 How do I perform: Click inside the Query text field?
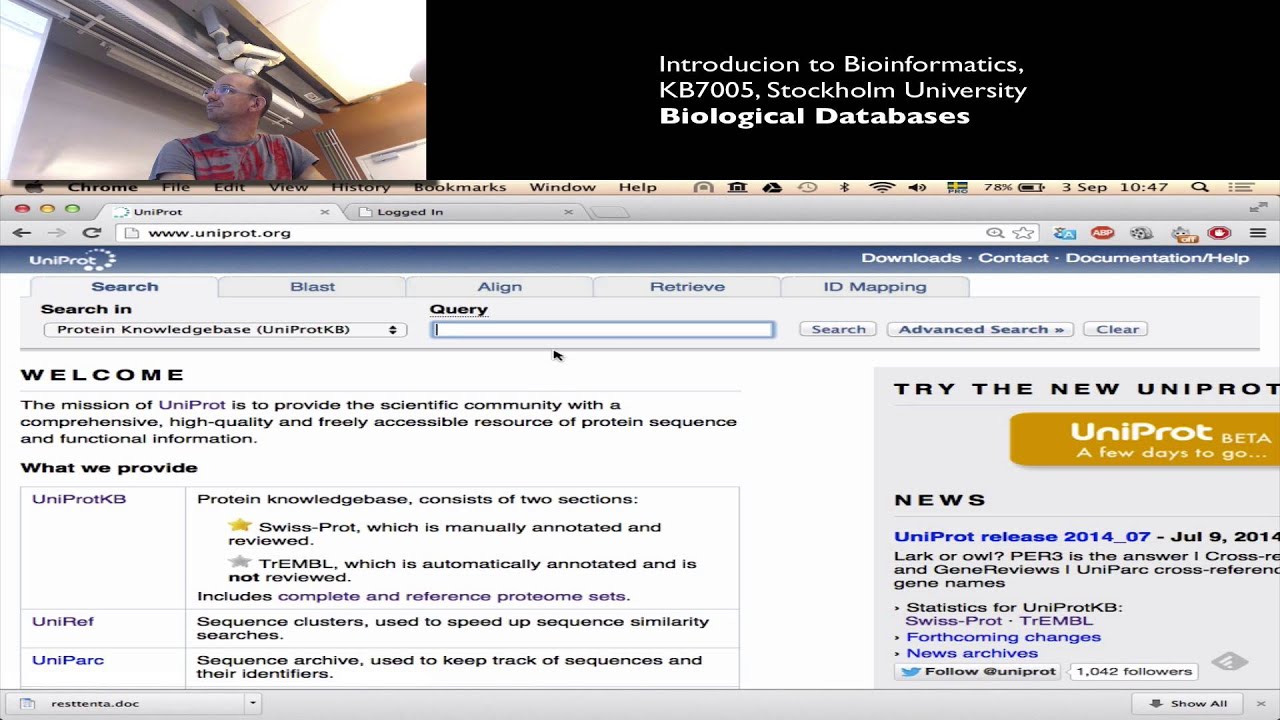pyautogui.click(x=603, y=329)
